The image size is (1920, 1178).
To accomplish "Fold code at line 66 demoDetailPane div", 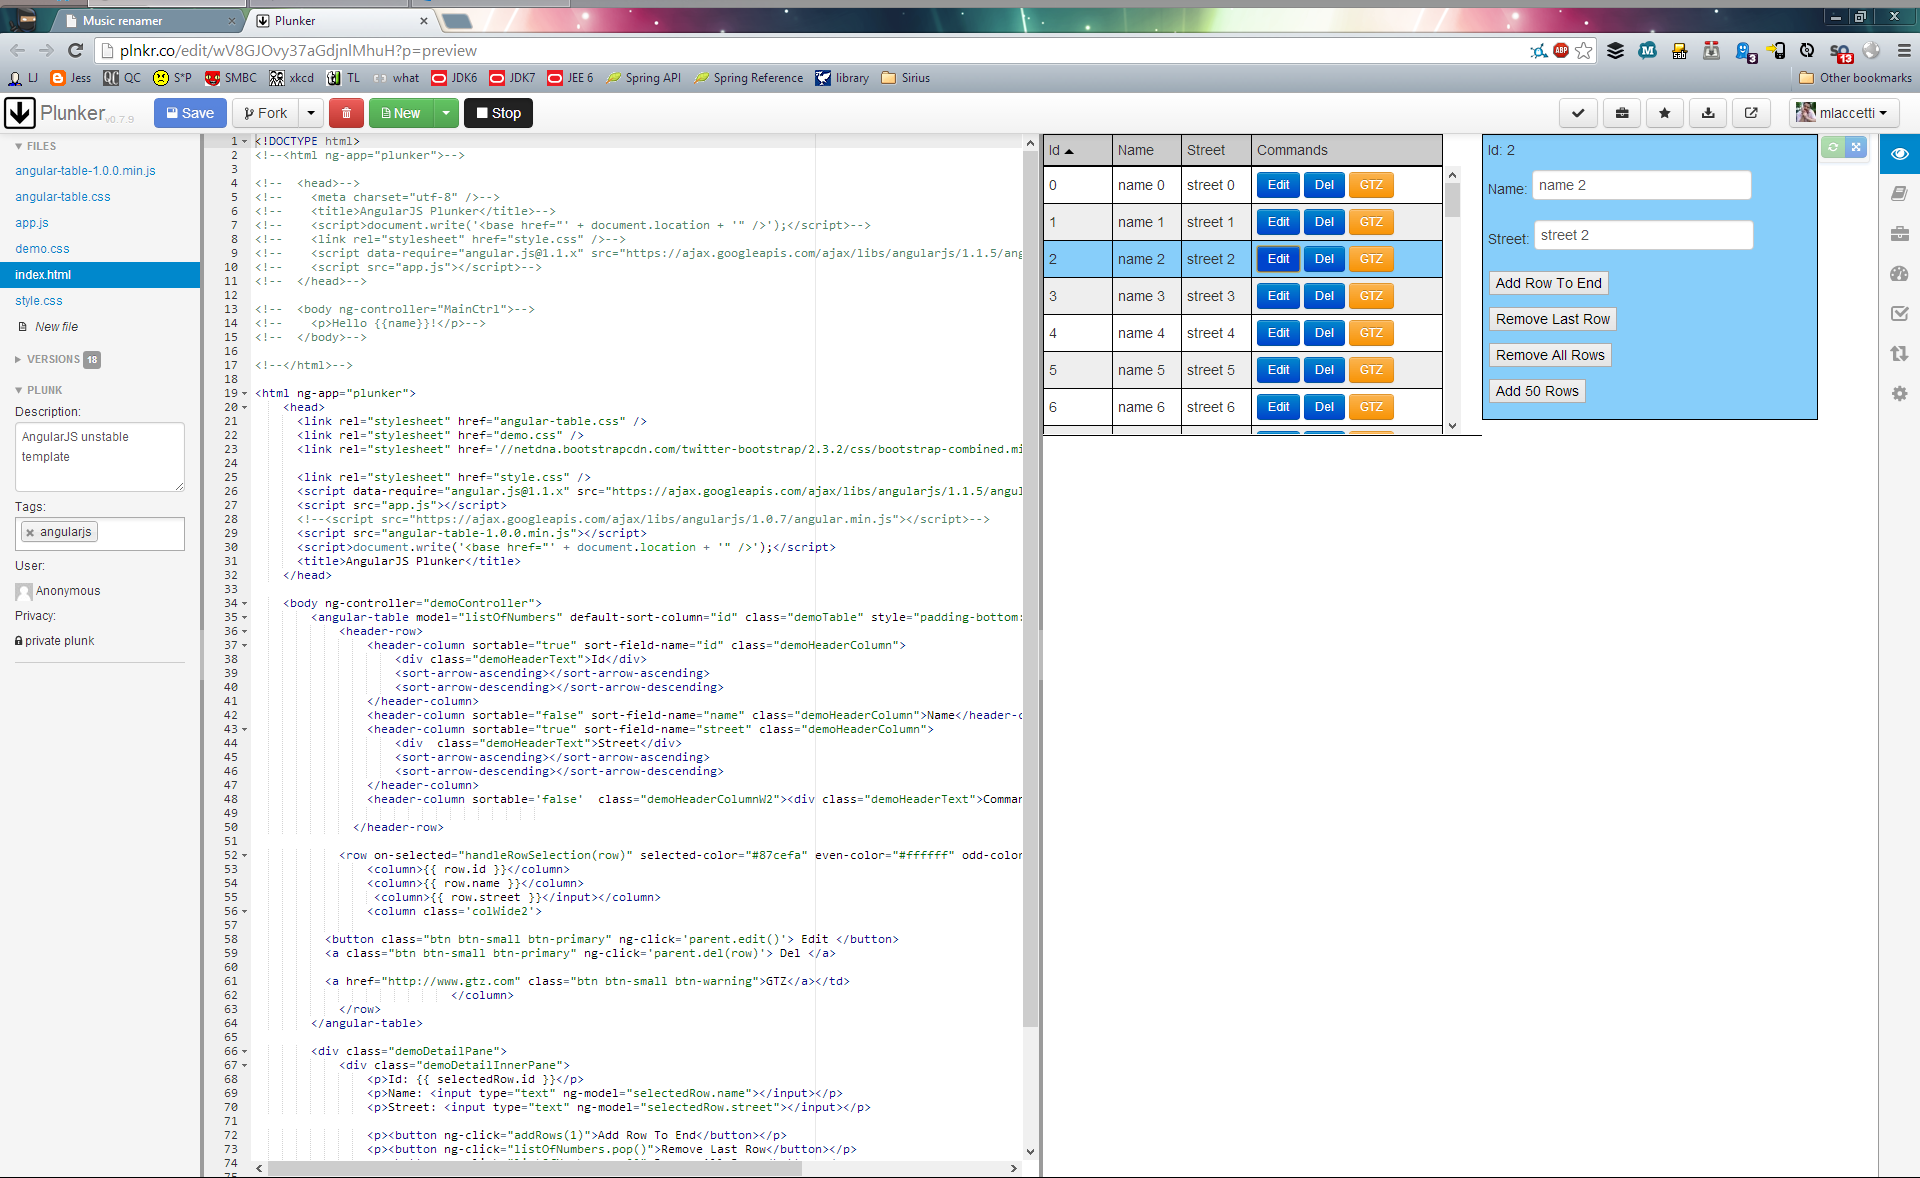I will click(x=244, y=1051).
